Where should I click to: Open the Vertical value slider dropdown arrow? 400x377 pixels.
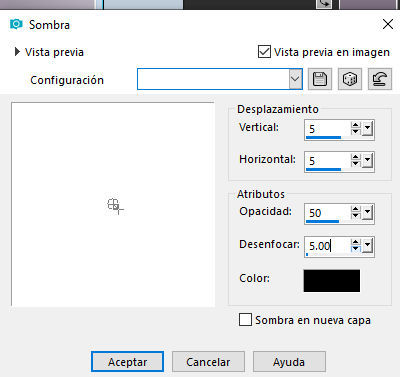[367, 129]
